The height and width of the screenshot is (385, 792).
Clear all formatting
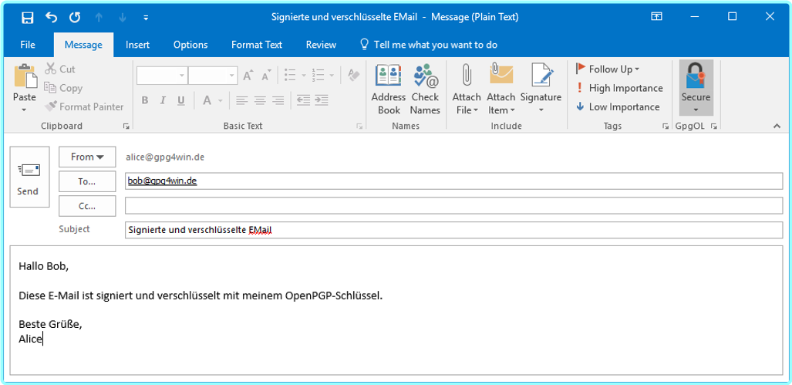[354, 75]
